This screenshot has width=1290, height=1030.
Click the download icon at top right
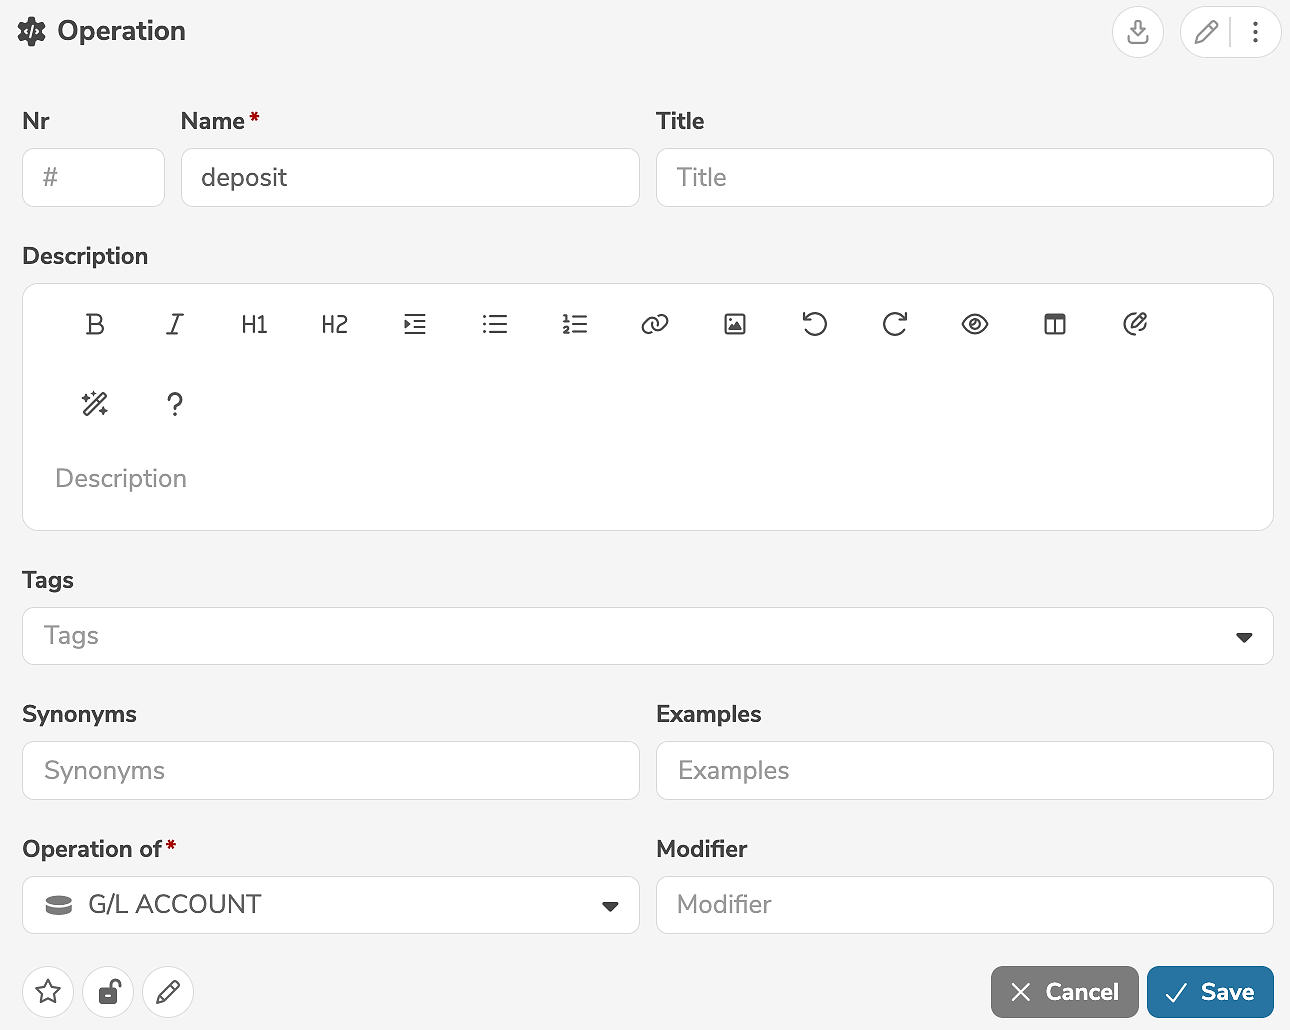click(1138, 32)
